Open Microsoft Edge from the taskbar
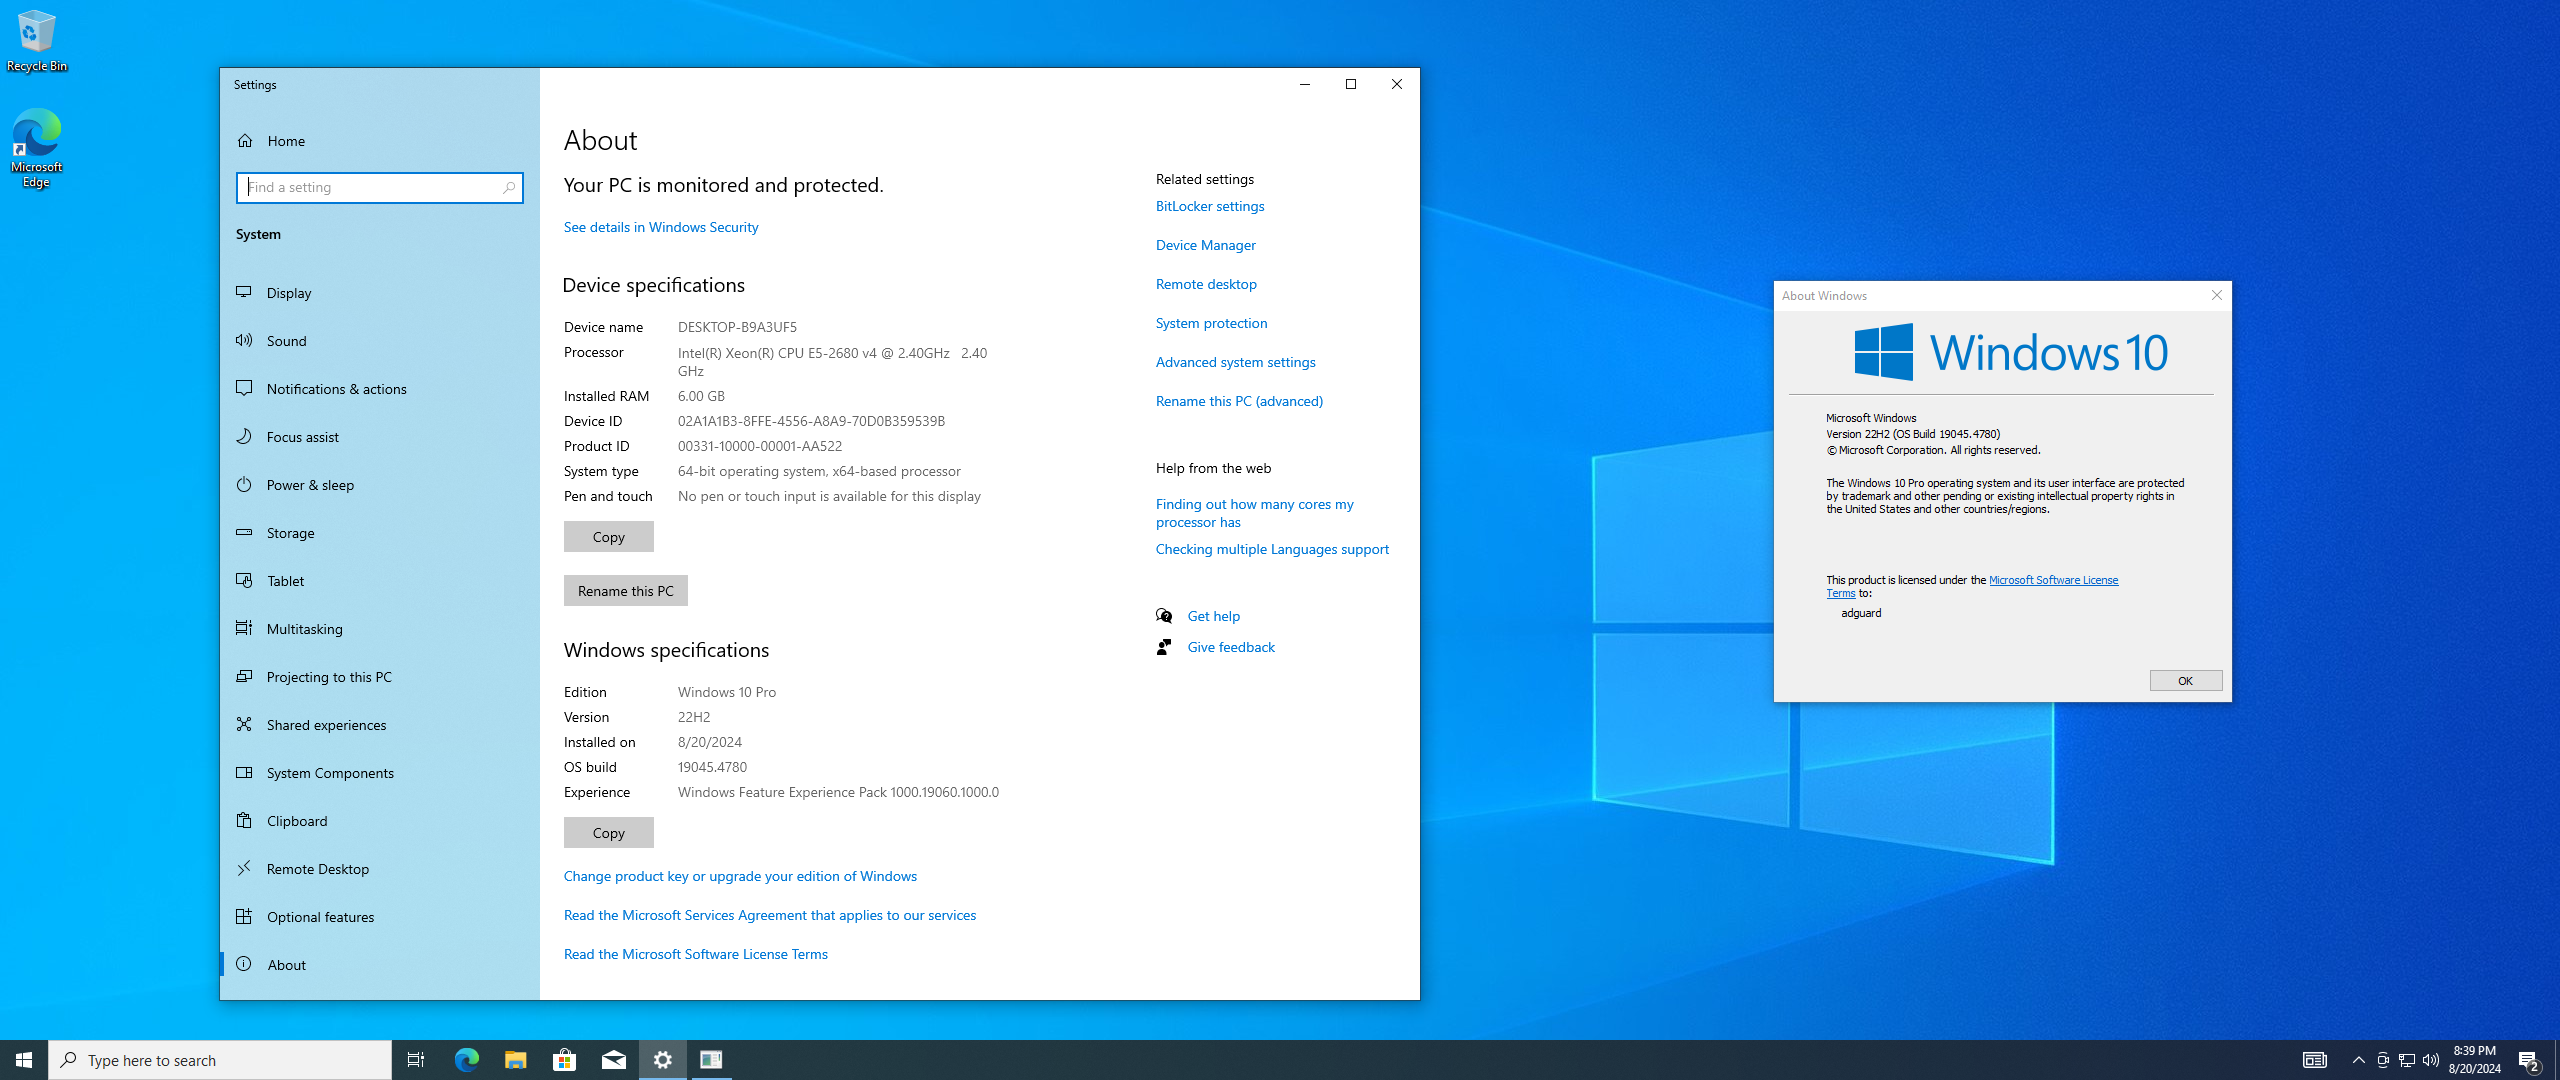The height and width of the screenshot is (1080, 2560). point(466,1060)
